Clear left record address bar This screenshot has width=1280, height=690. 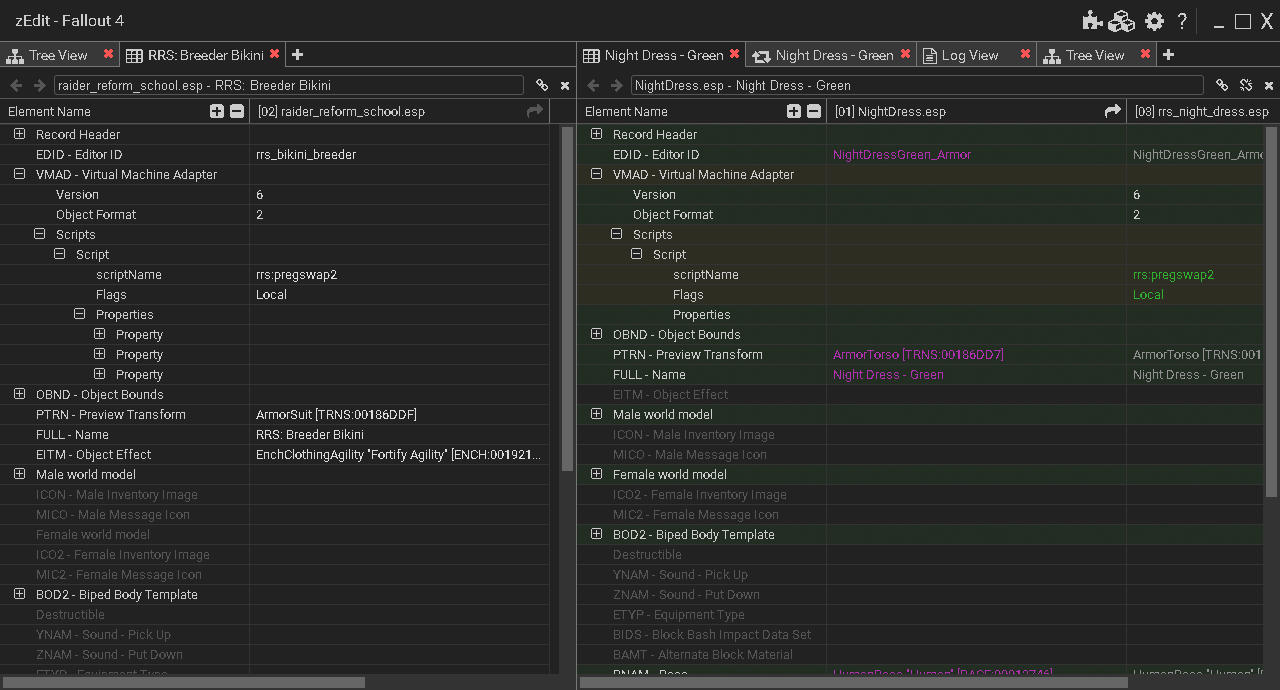coord(565,86)
